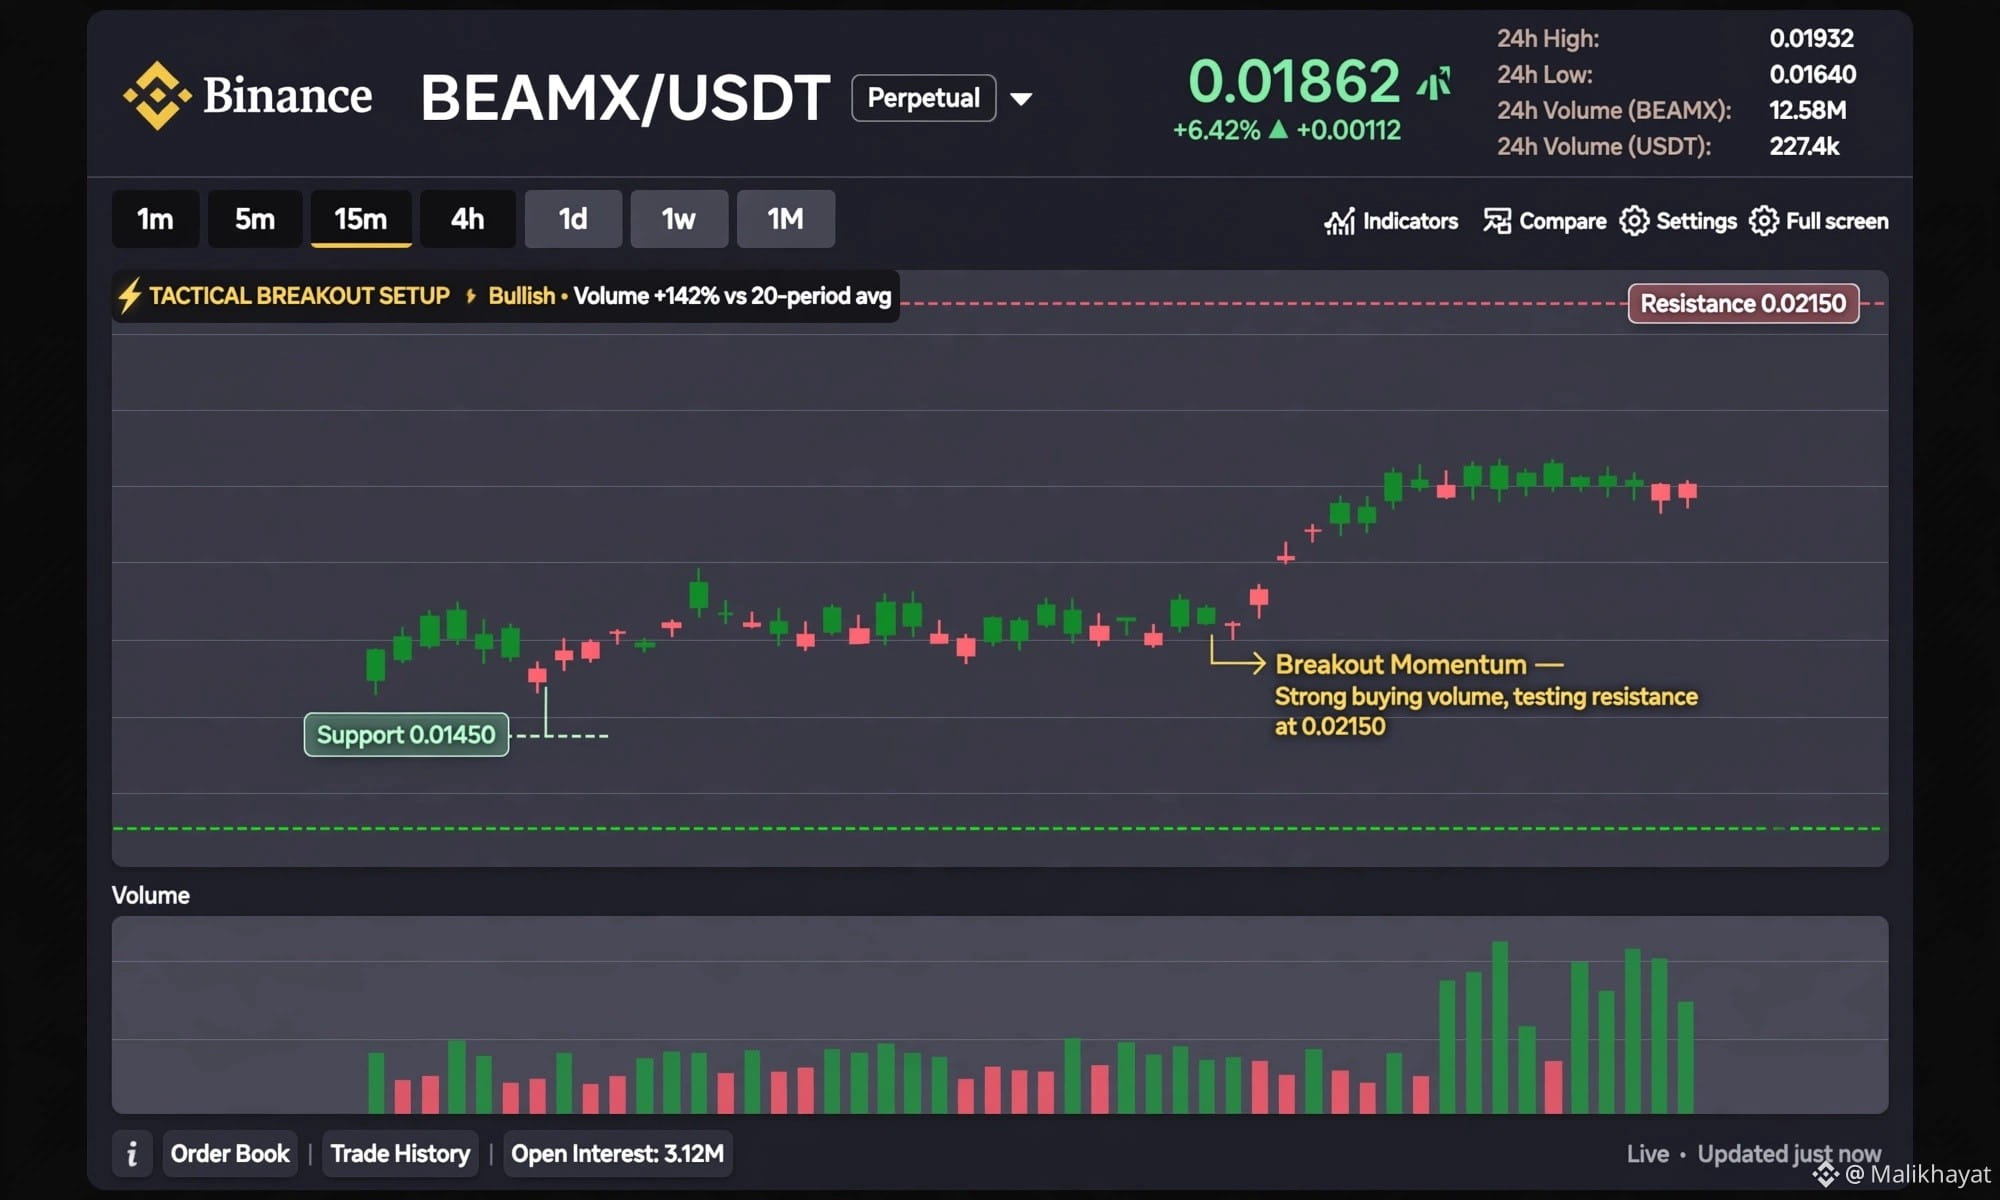The width and height of the screenshot is (2000, 1200).
Task: Click the tallest green volume bar
Action: click(x=1499, y=1027)
